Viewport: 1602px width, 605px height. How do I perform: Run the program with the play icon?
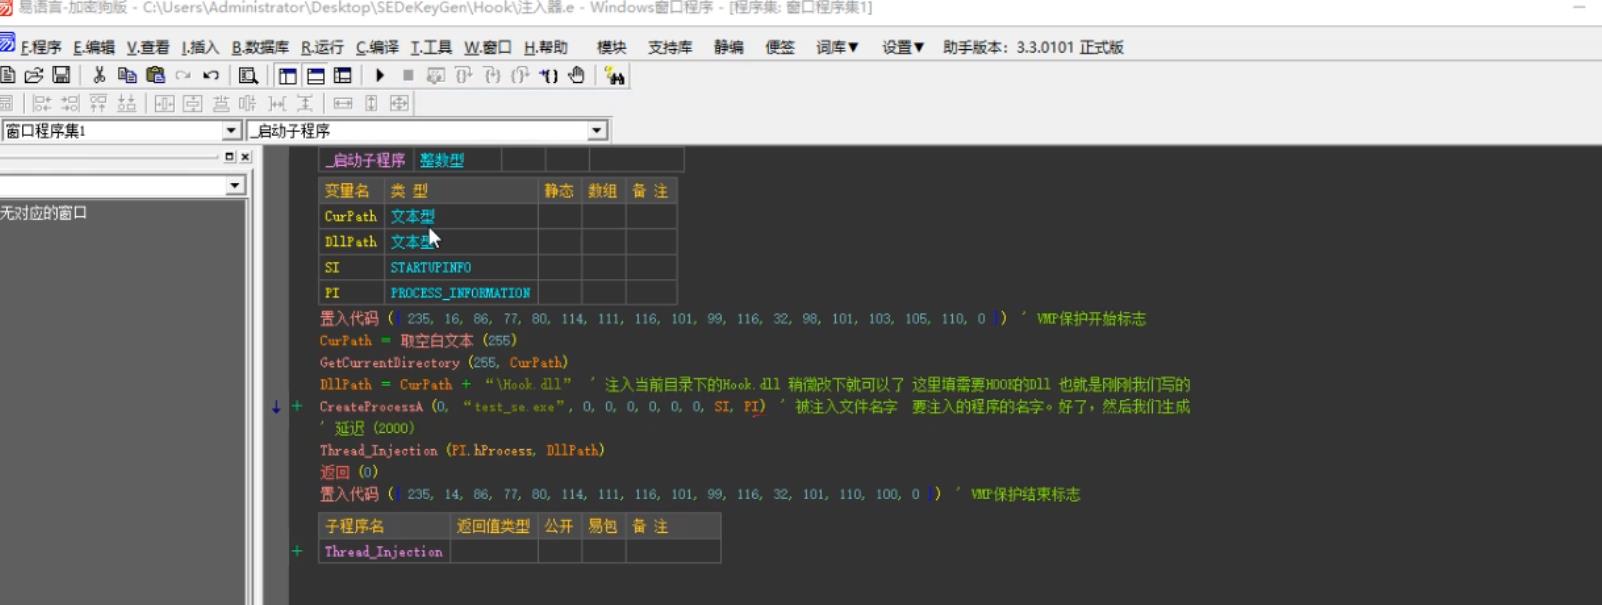coord(380,75)
